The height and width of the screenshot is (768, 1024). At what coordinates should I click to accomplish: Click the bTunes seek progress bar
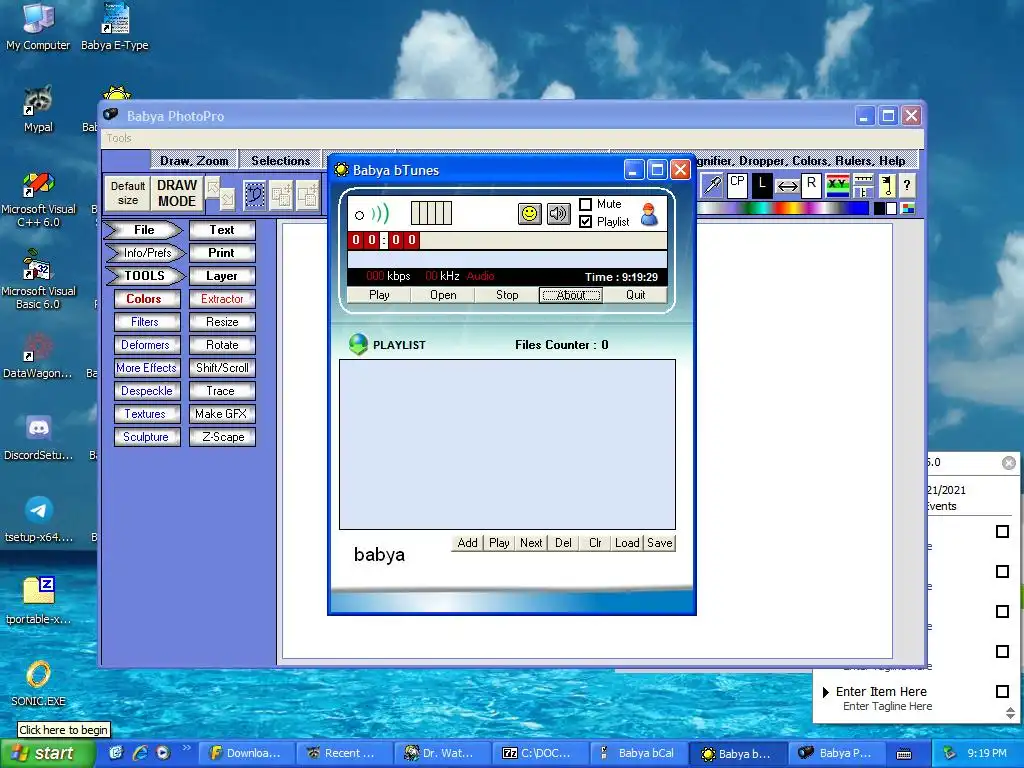pos(543,240)
